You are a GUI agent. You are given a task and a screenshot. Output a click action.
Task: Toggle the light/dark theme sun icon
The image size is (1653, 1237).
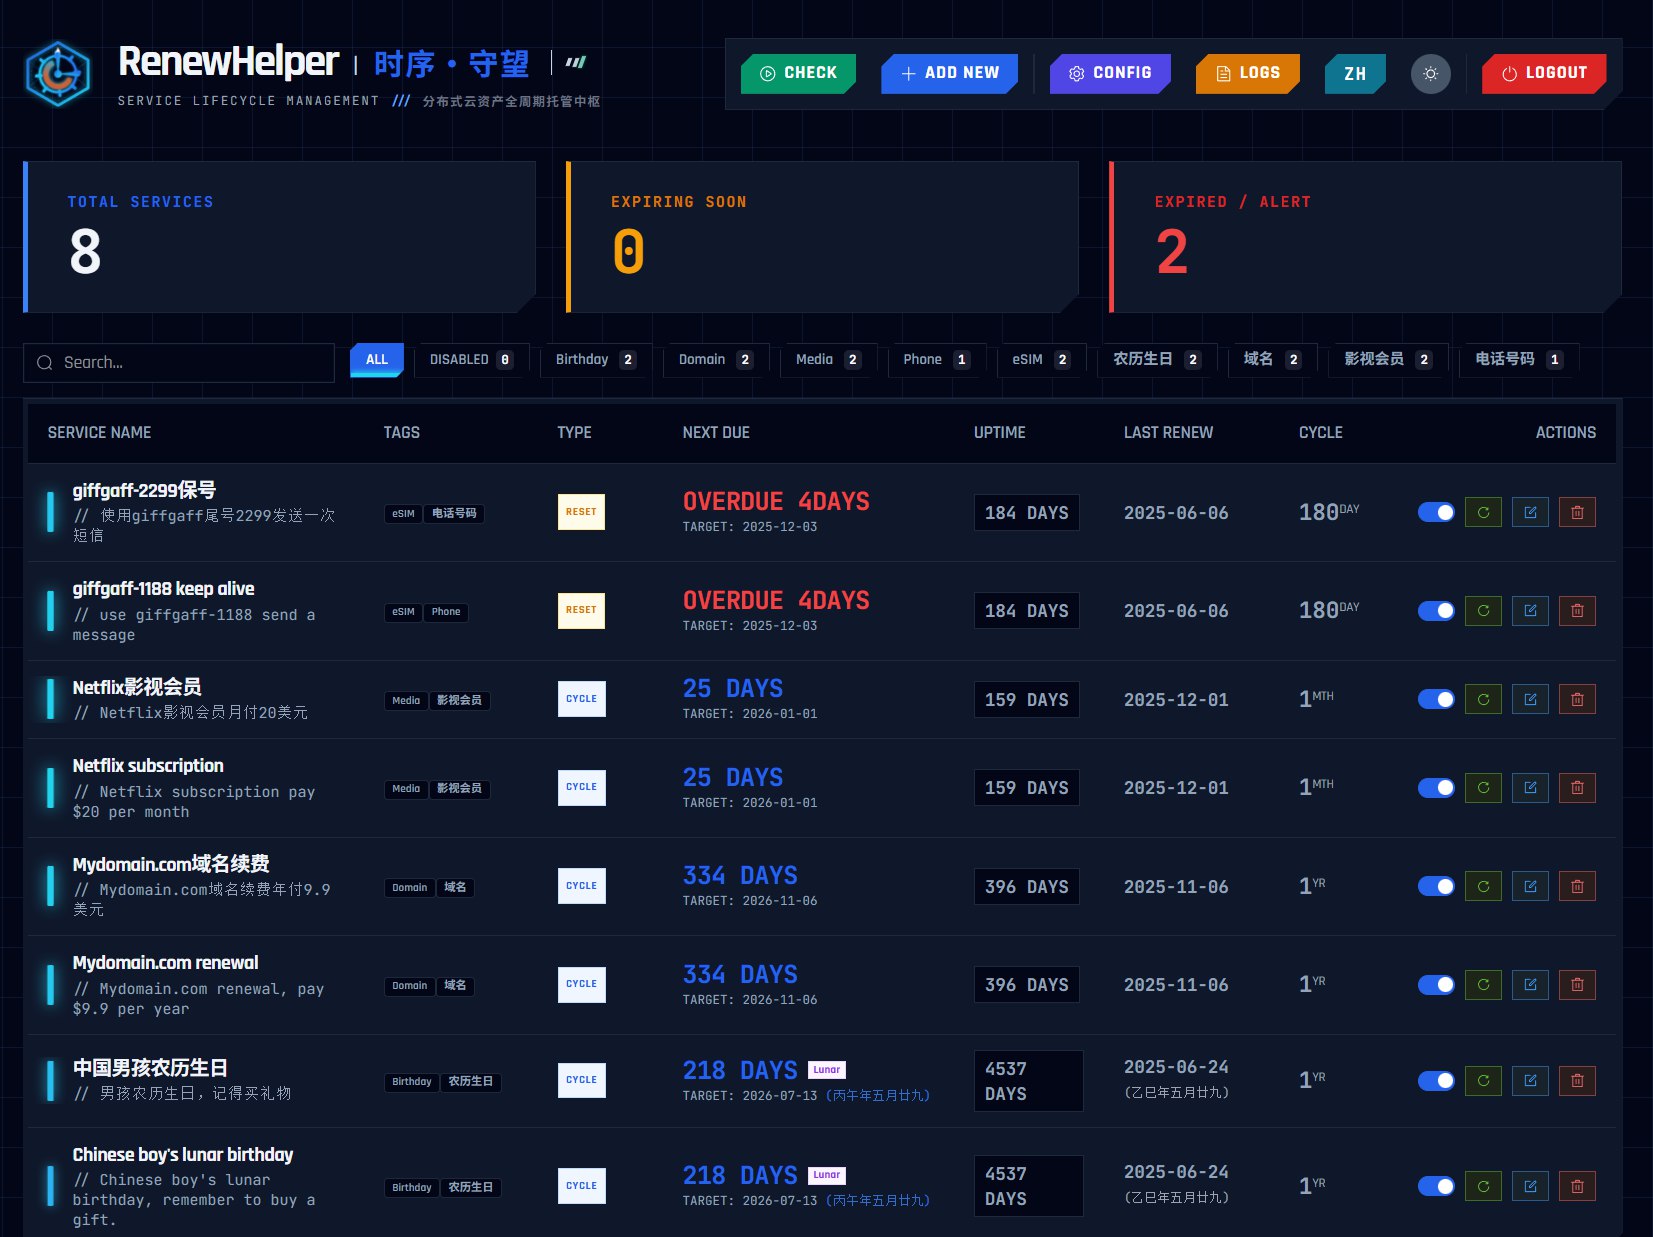coord(1430,74)
